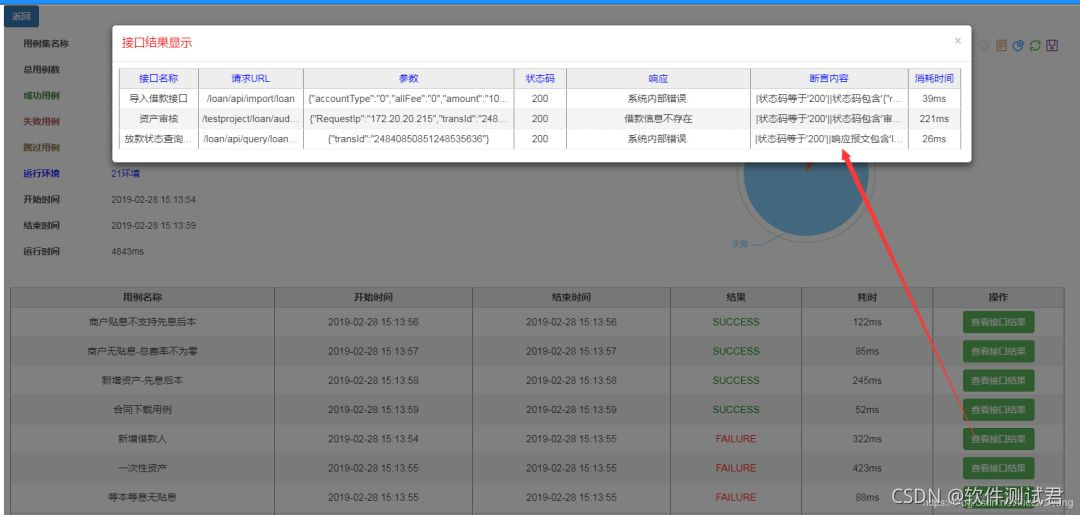Image resolution: width=1080 pixels, height=515 pixels.
Task: Click the purple save disk icon
Action: coord(1052,45)
